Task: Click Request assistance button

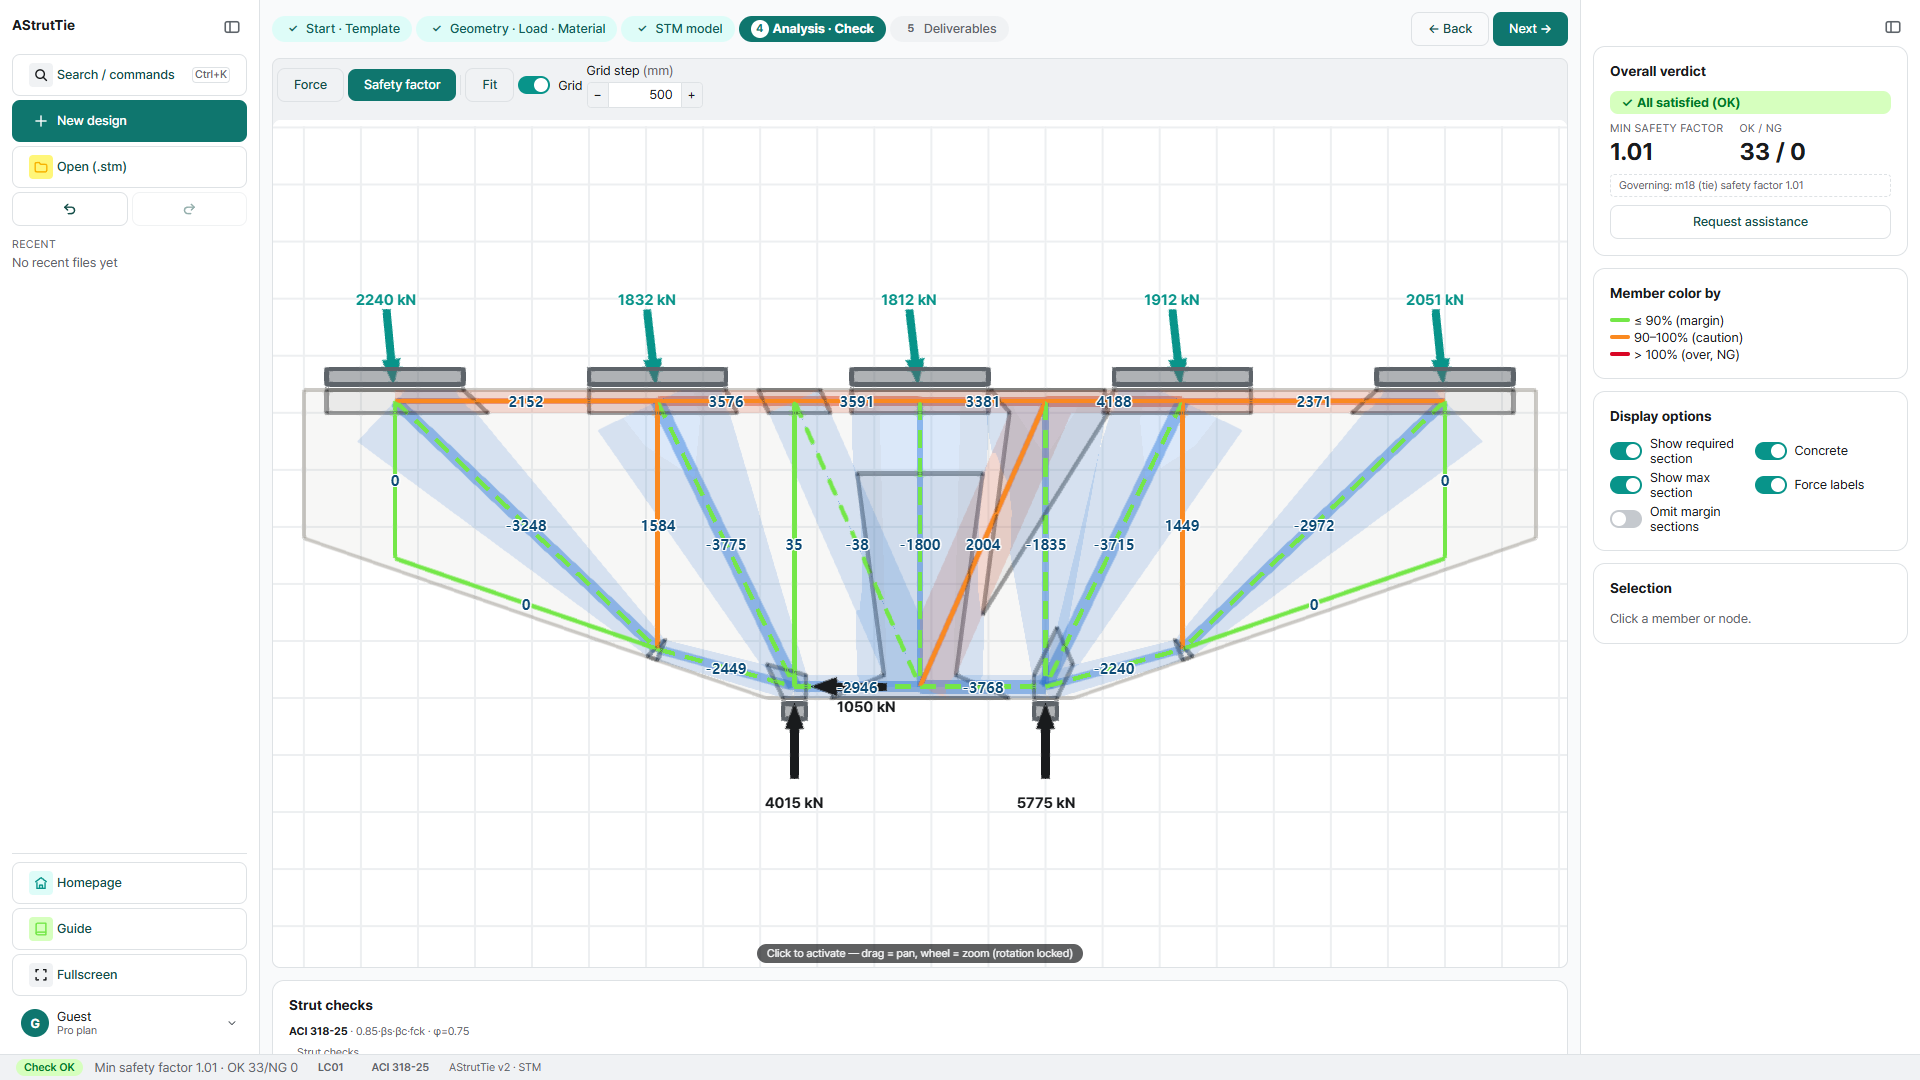Action: coord(1750,222)
